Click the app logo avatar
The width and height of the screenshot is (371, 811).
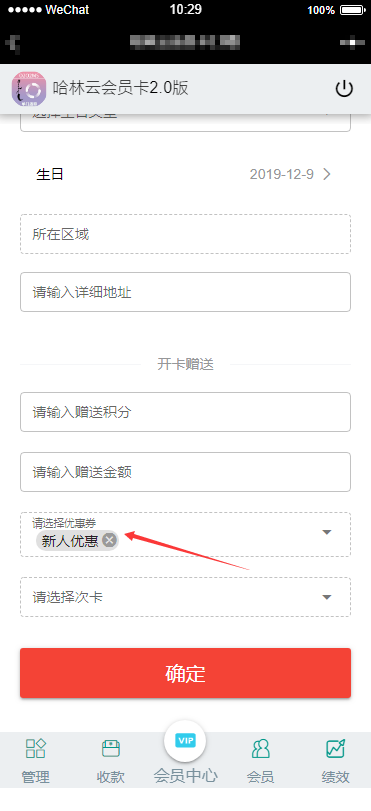29,89
